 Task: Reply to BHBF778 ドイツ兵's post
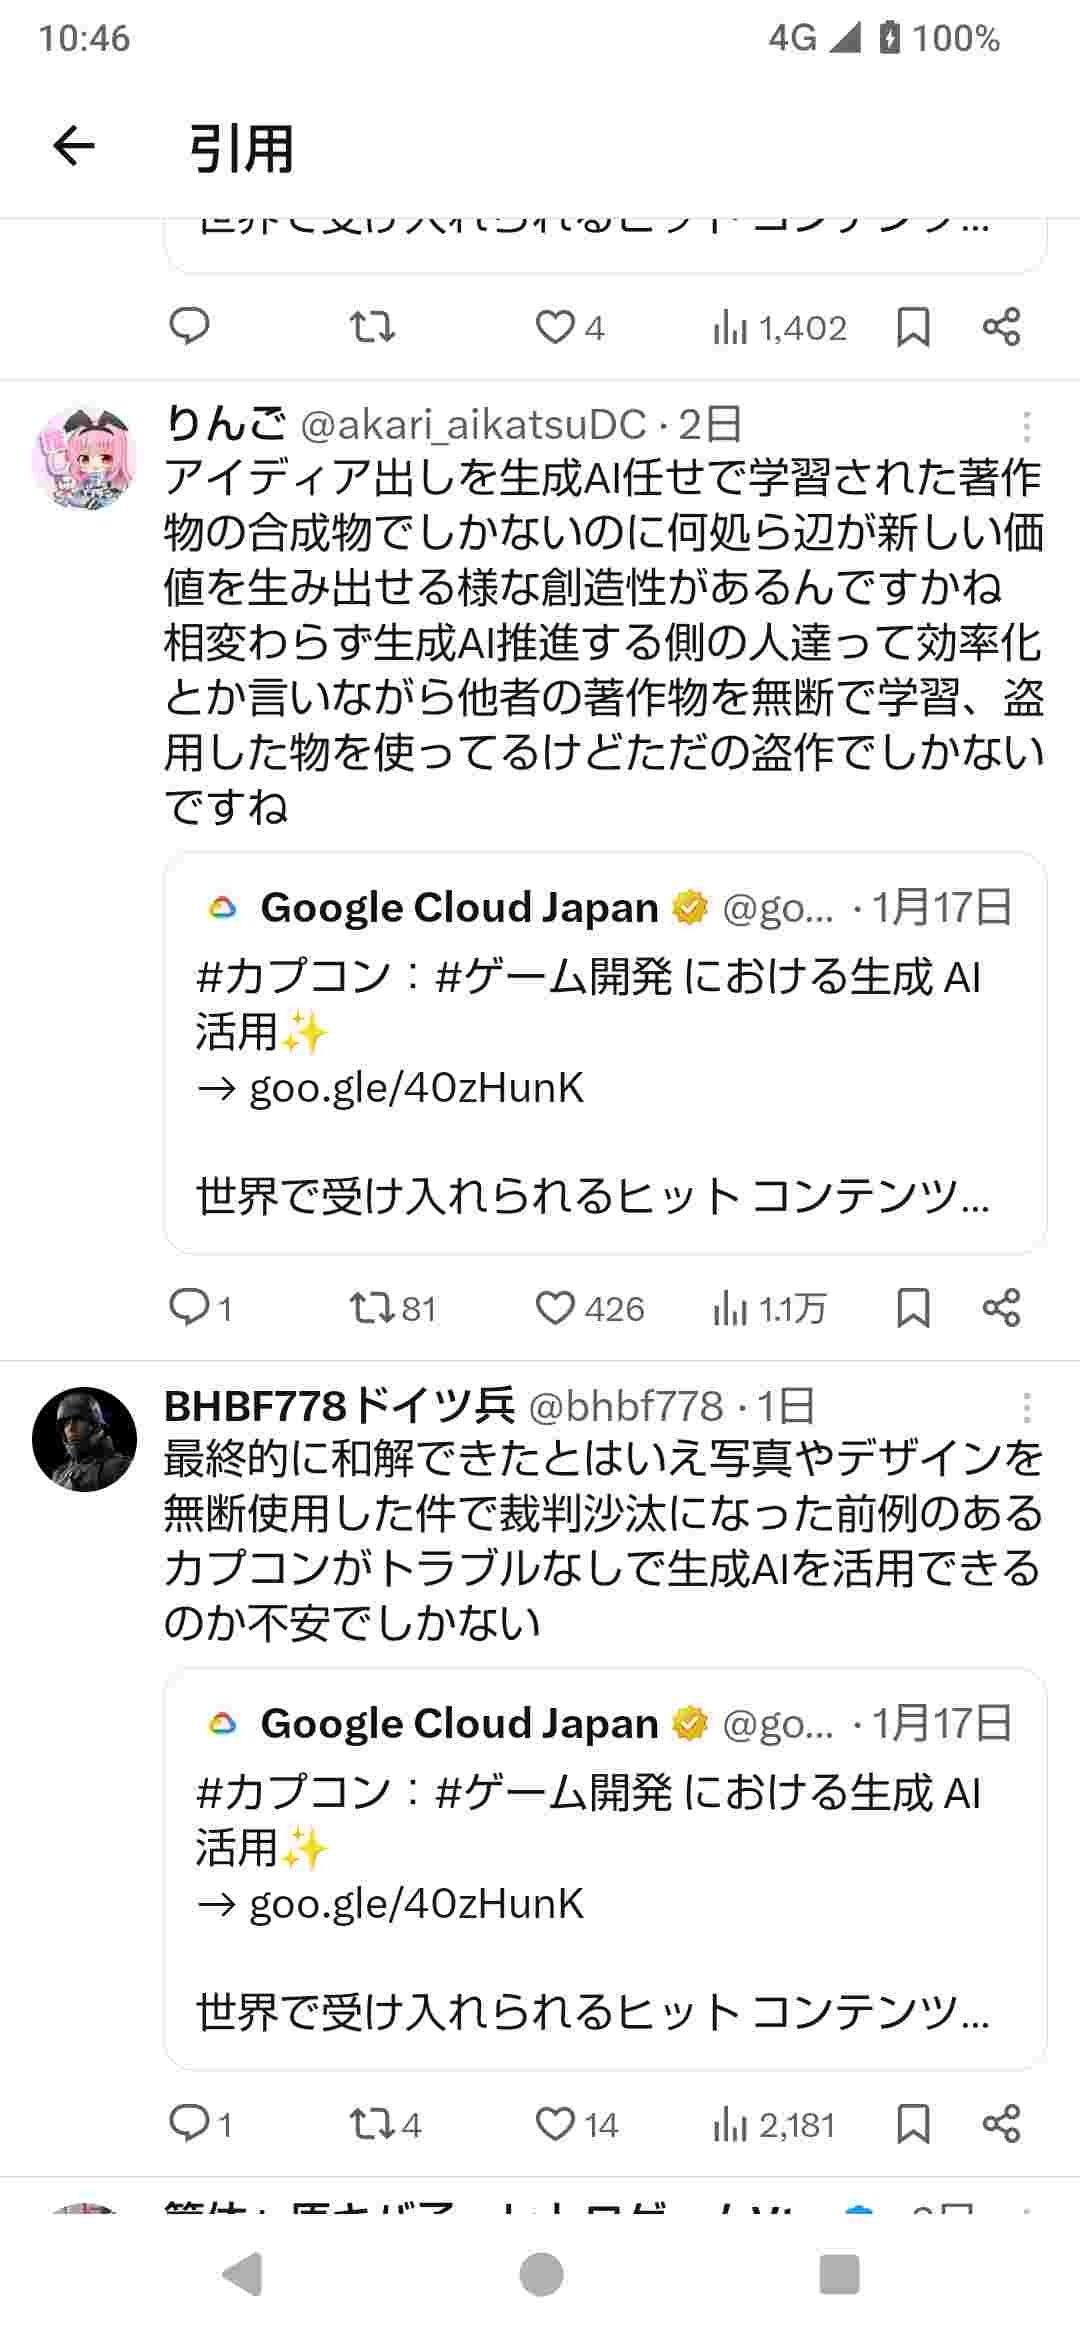click(x=189, y=2123)
